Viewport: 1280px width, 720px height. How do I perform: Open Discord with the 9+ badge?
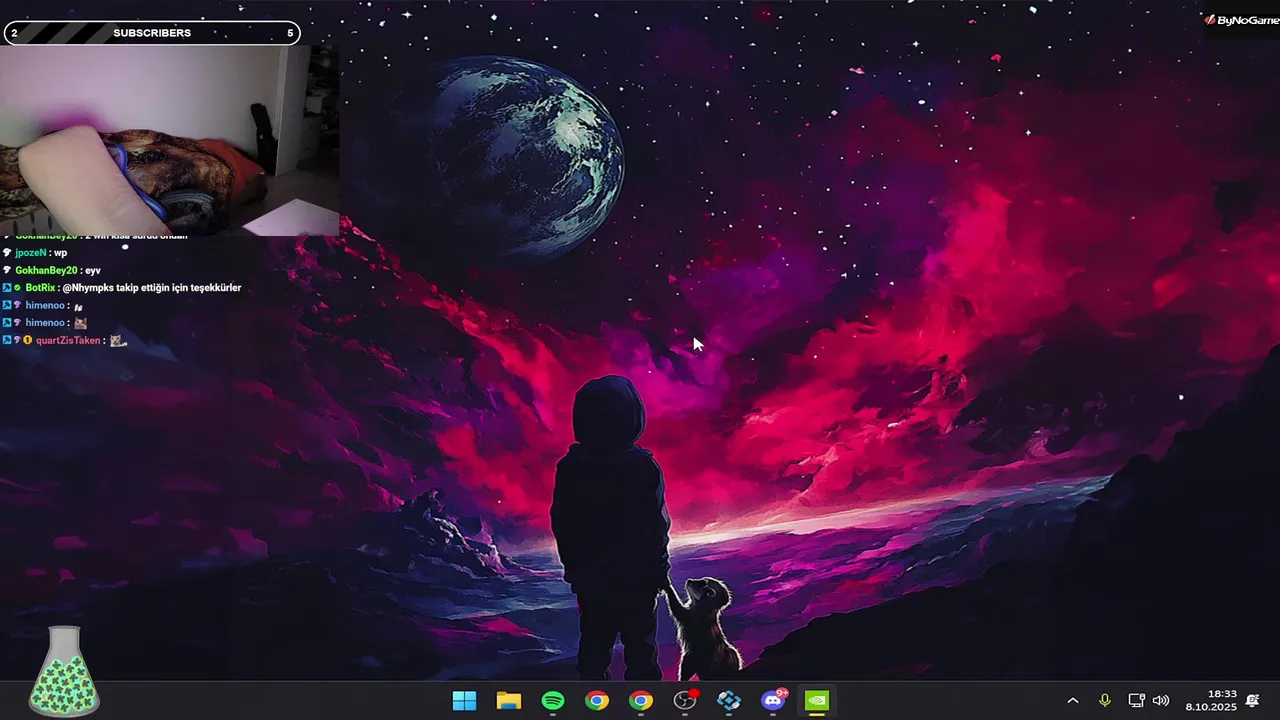coord(773,700)
